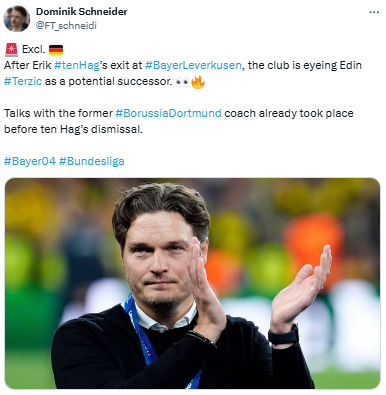The width and height of the screenshot is (386, 395).
Task: Click the eyes emoji after successor
Action: [182, 82]
